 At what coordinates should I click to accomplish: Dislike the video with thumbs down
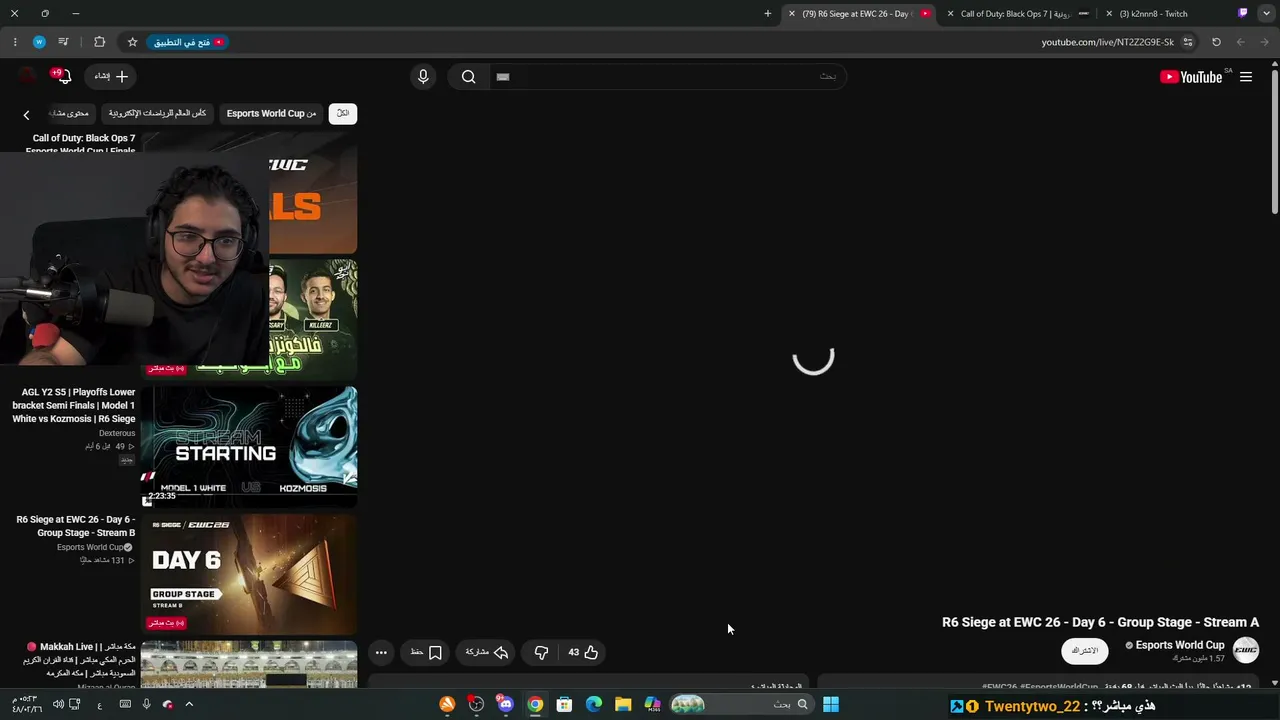tap(541, 653)
